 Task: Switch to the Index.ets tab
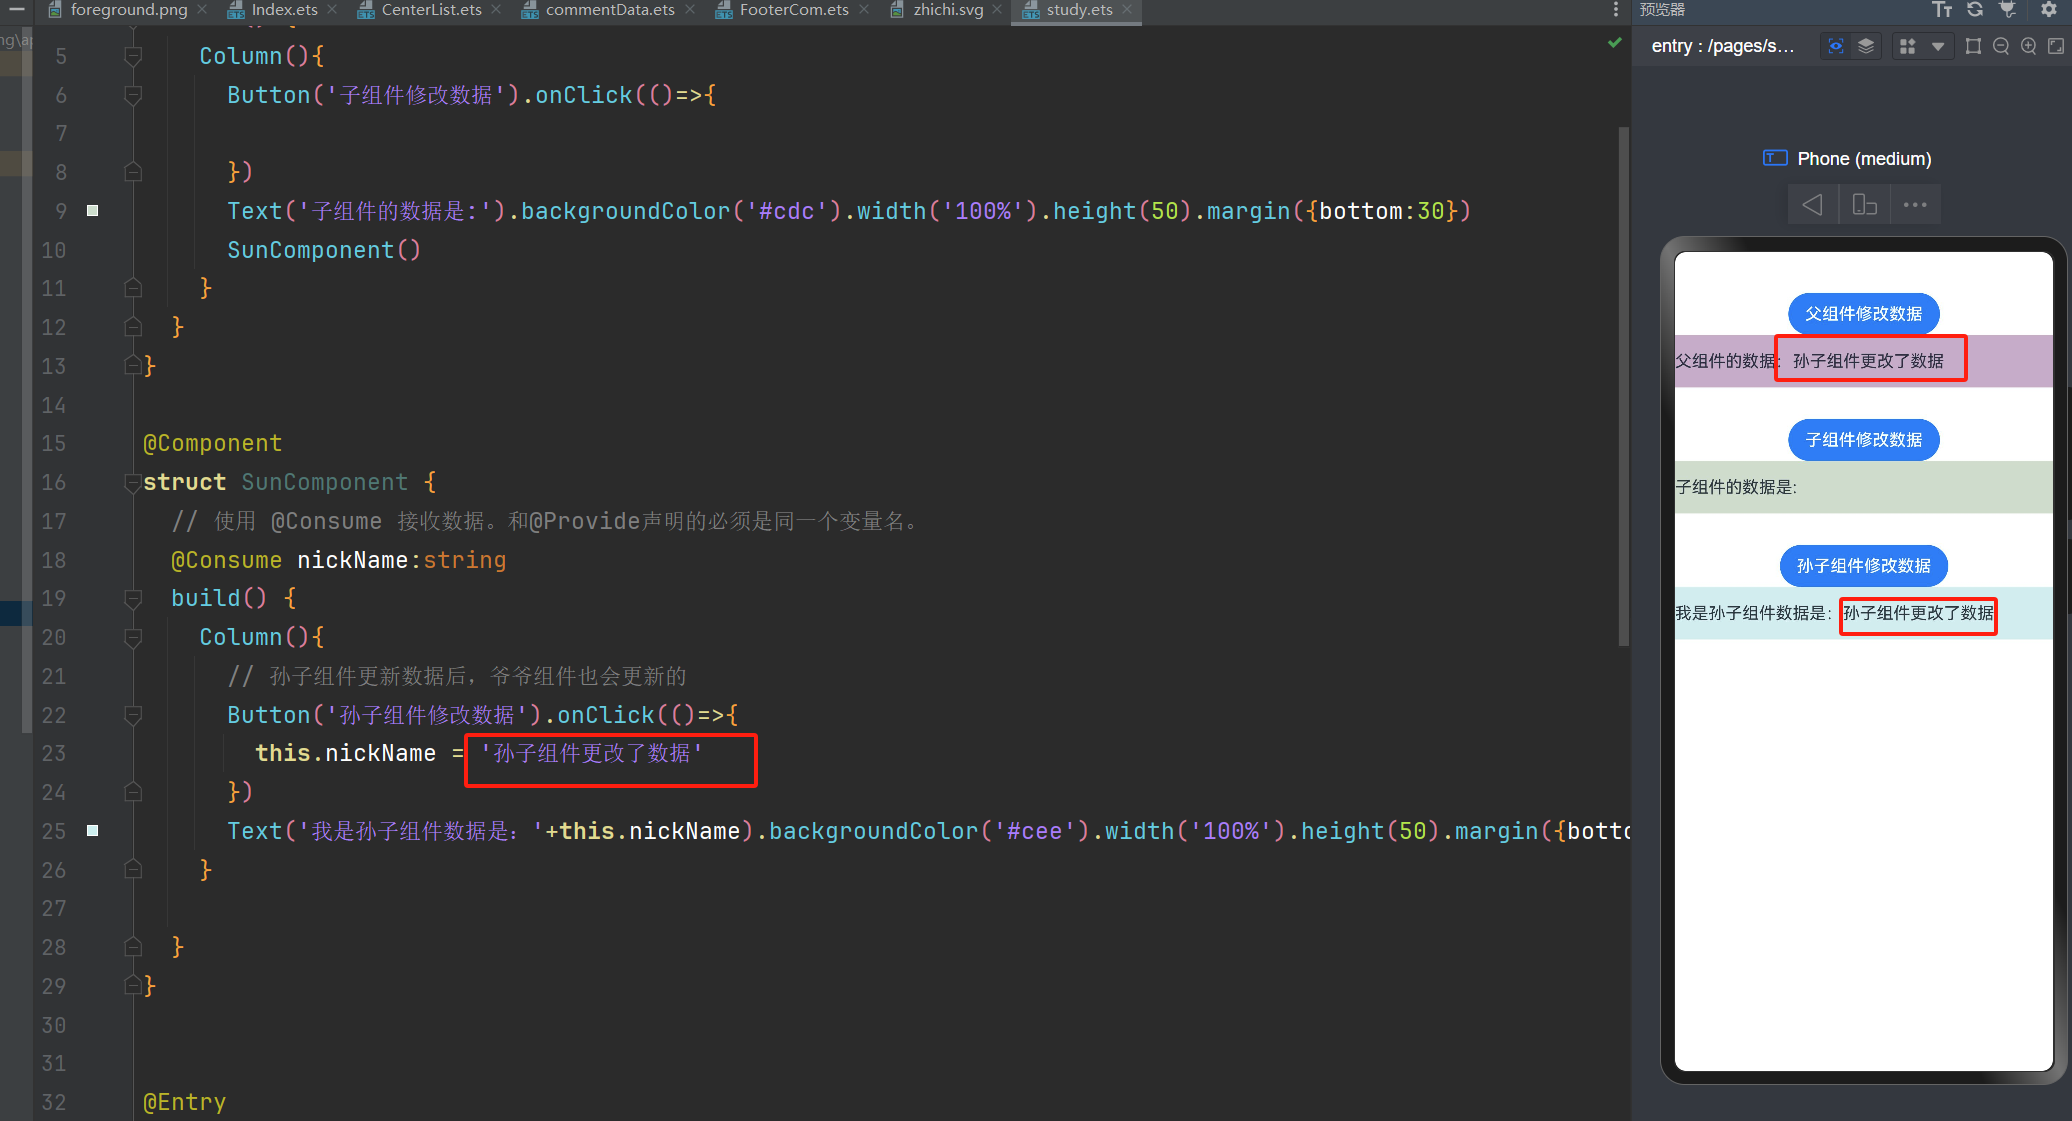pos(284,10)
